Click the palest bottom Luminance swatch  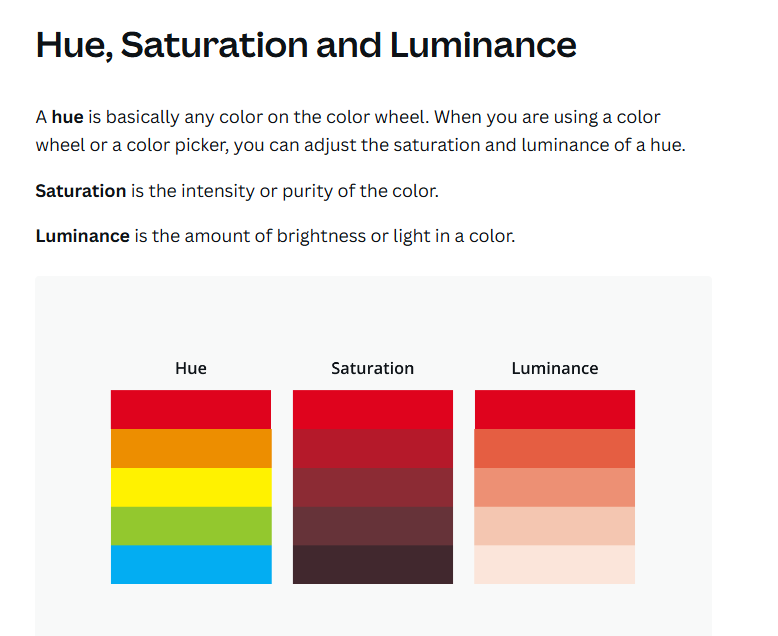(x=555, y=565)
